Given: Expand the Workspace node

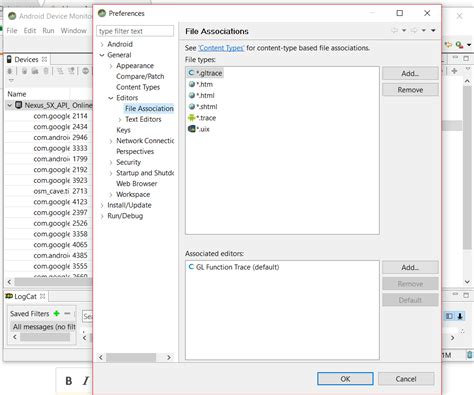Looking at the screenshot, I should tap(111, 195).
